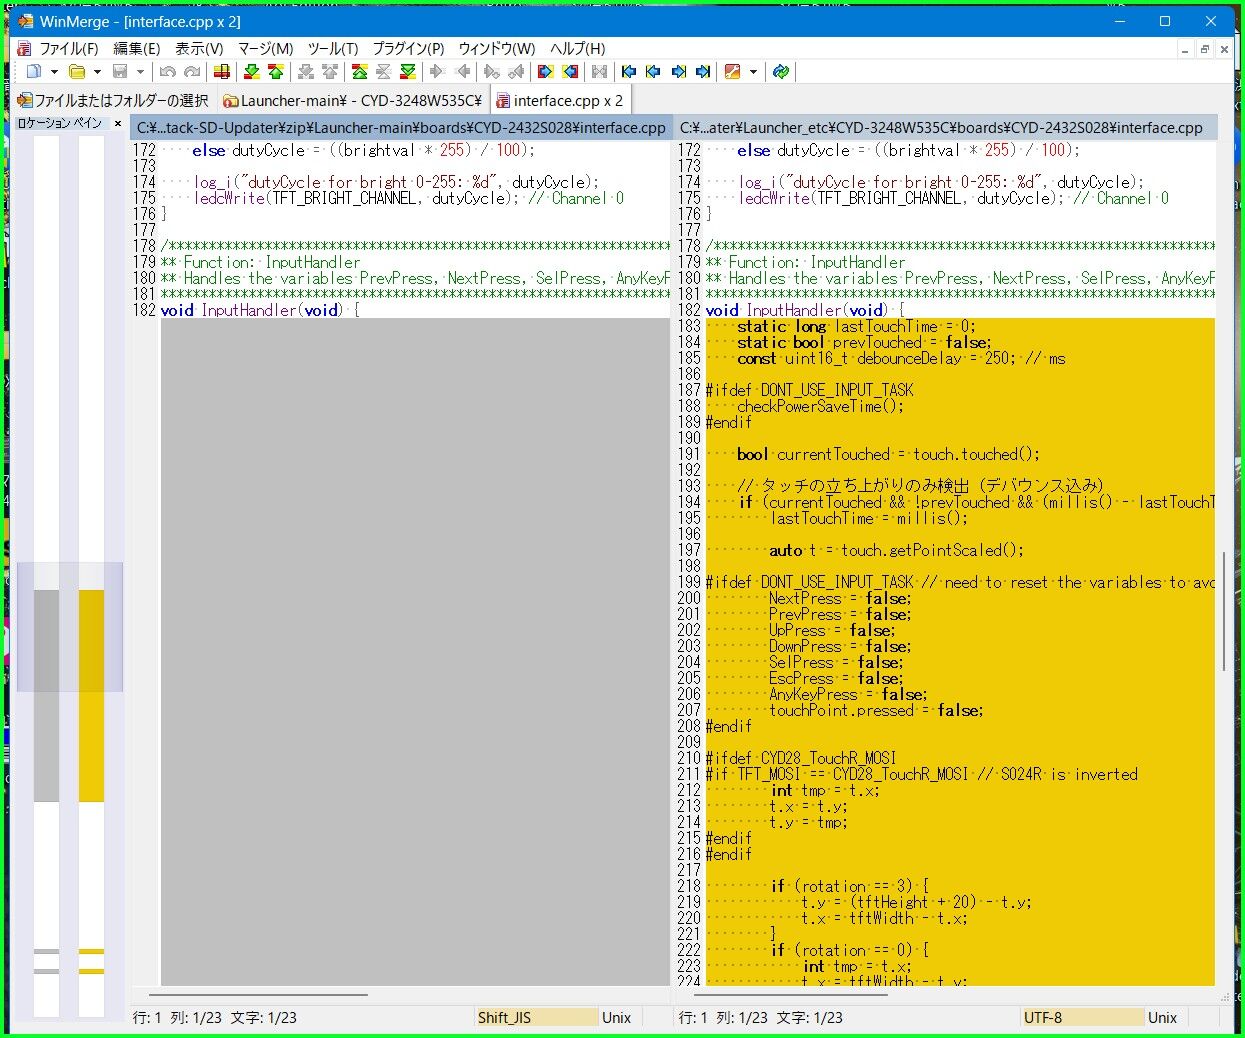The height and width of the screenshot is (1038, 1245).
Task: Switch to the ファイルまたはフォルダーの選択 tab
Action: (113, 100)
